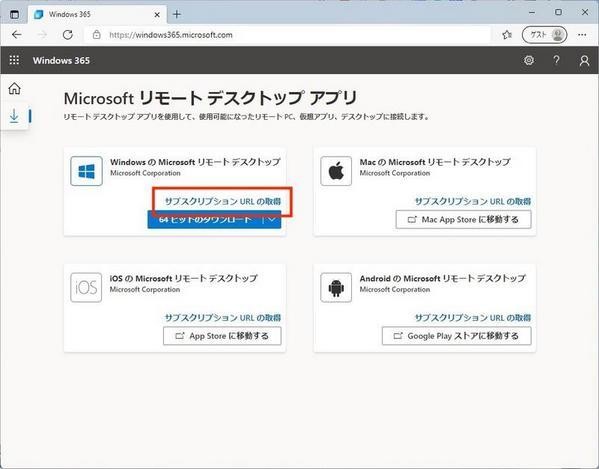Click the Windows 365 header title
This screenshot has width=599, height=469.
[x=61, y=60]
